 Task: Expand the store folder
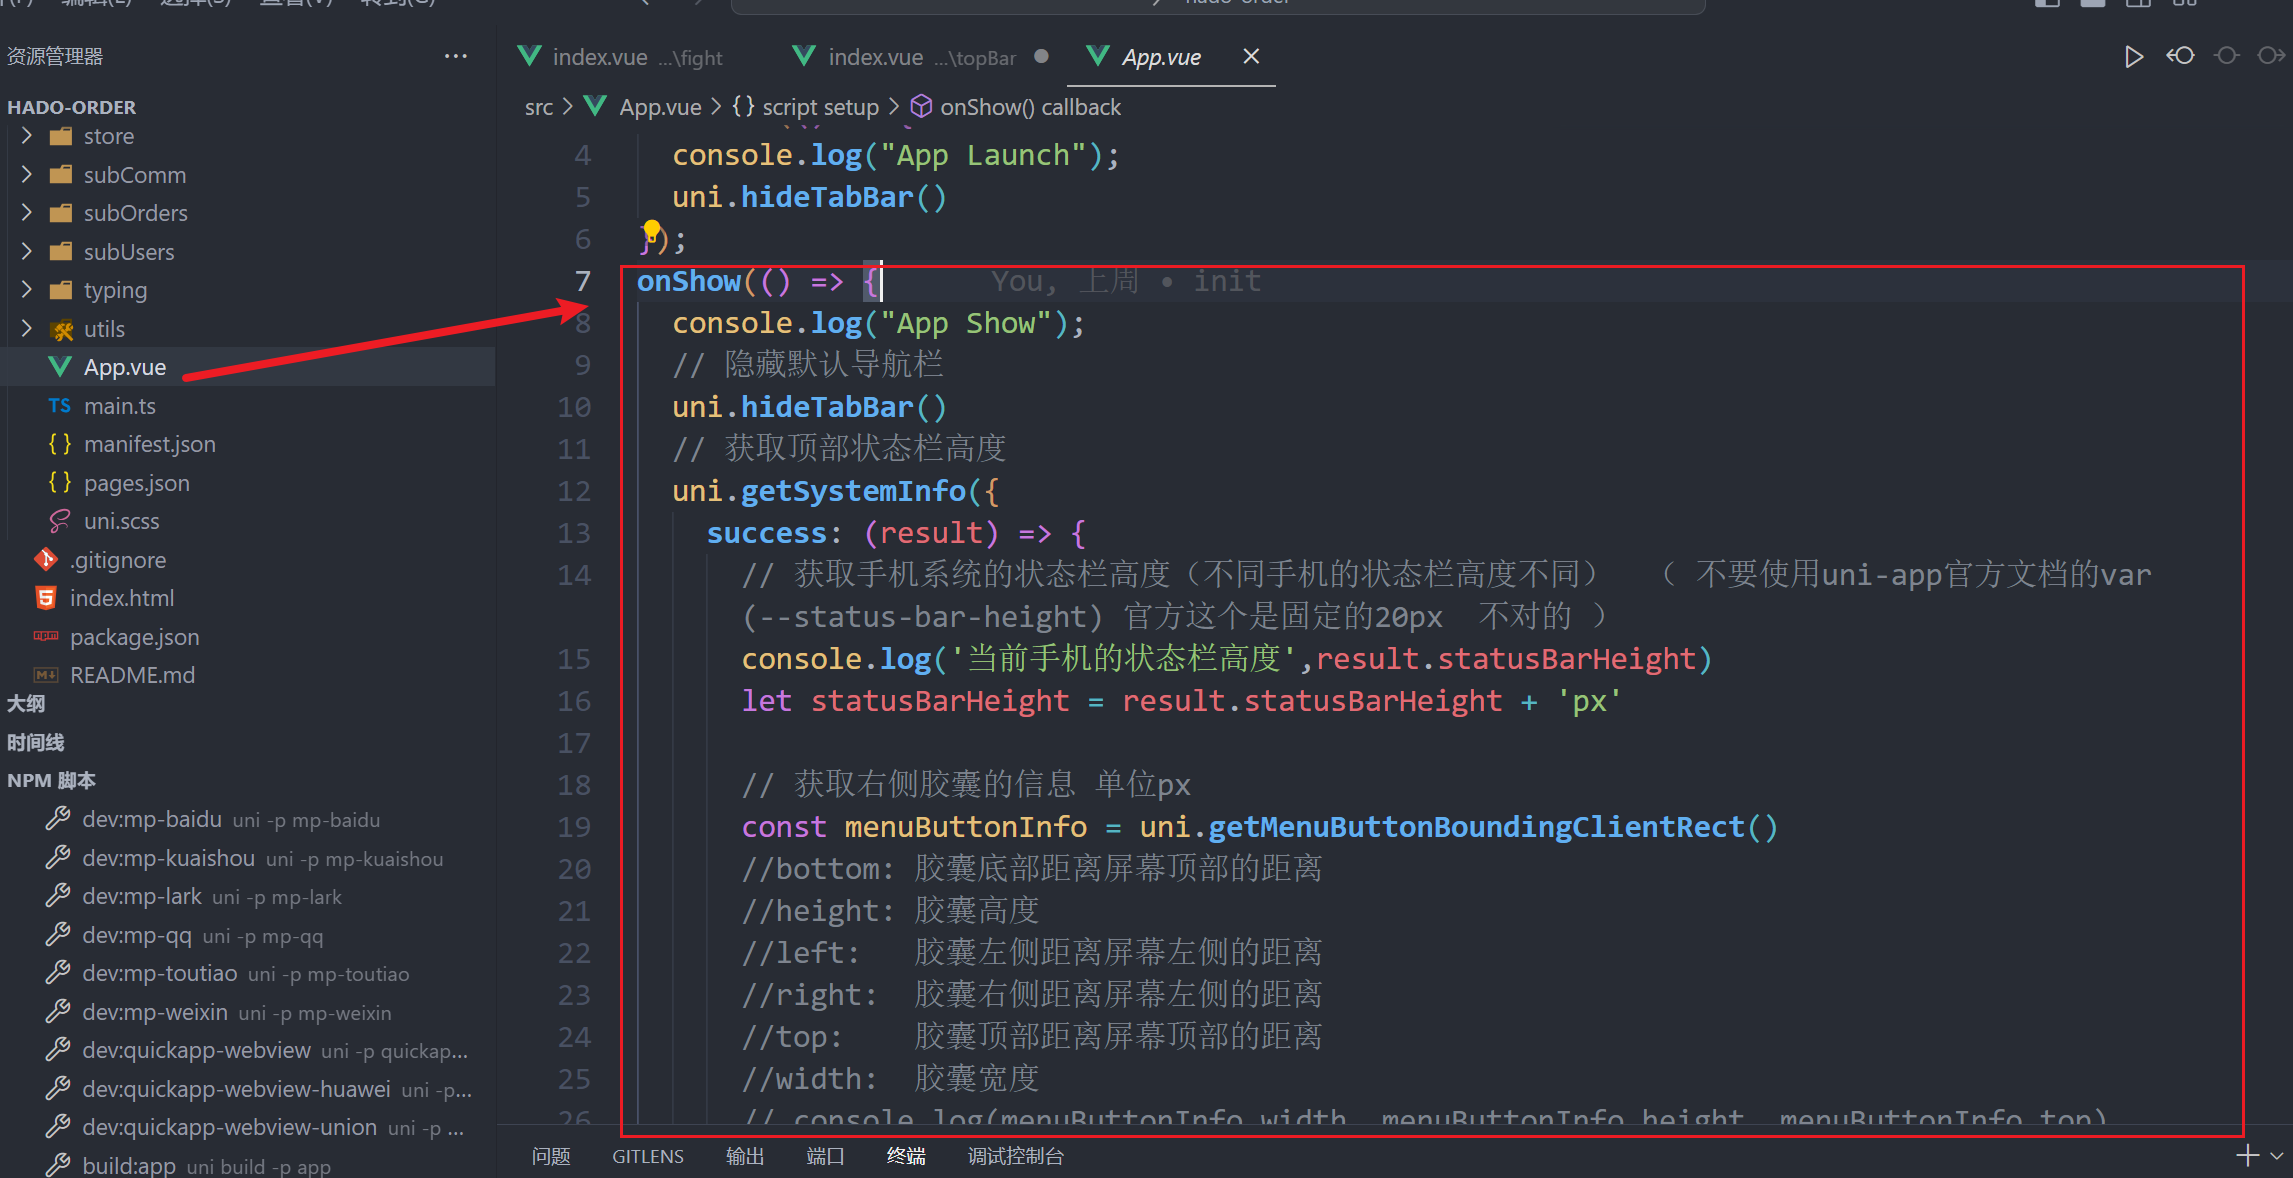[x=108, y=136]
